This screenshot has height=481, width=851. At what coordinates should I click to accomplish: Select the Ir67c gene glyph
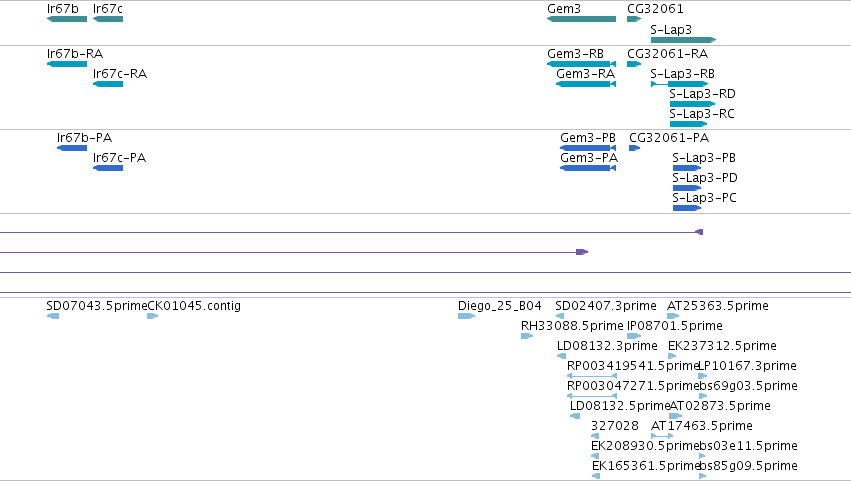[108, 19]
